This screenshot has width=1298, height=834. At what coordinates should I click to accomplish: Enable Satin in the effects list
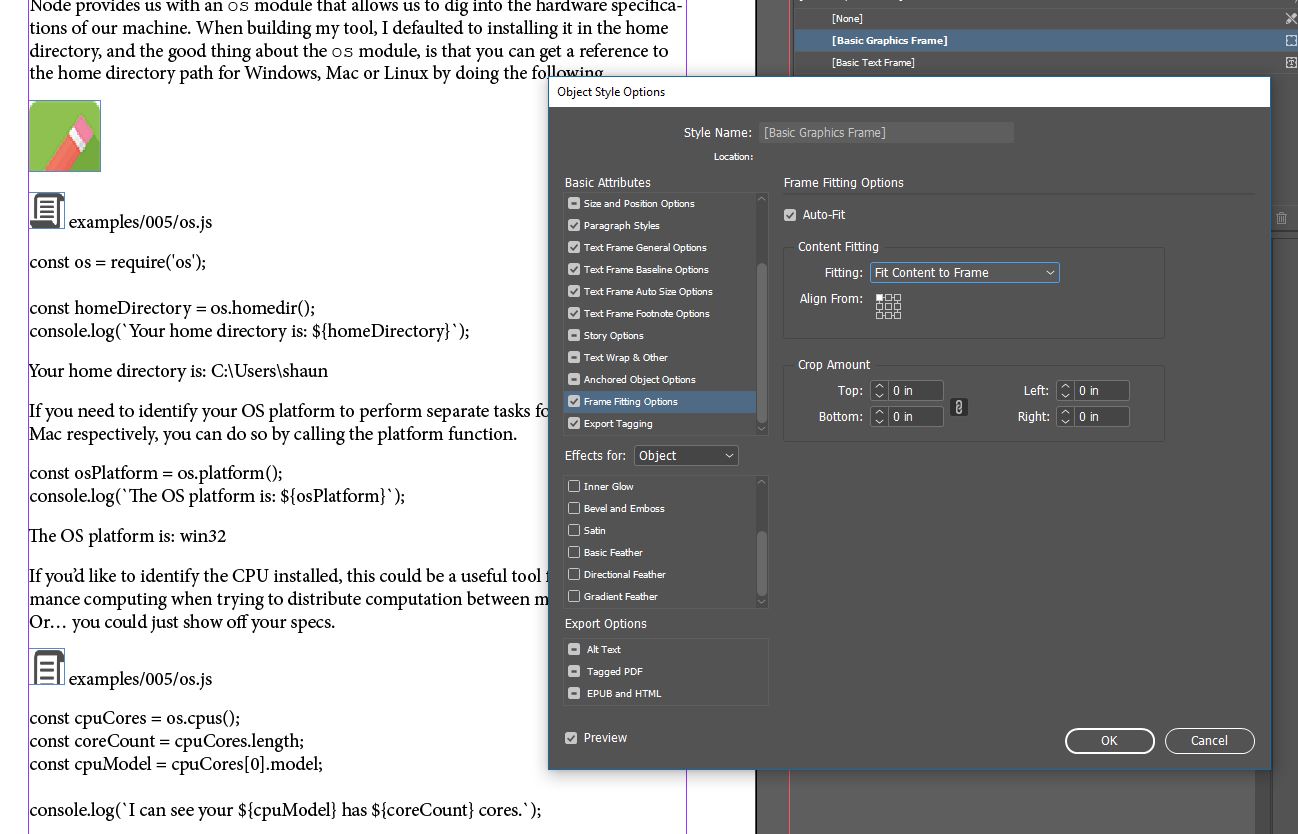(x=573, y=530)
